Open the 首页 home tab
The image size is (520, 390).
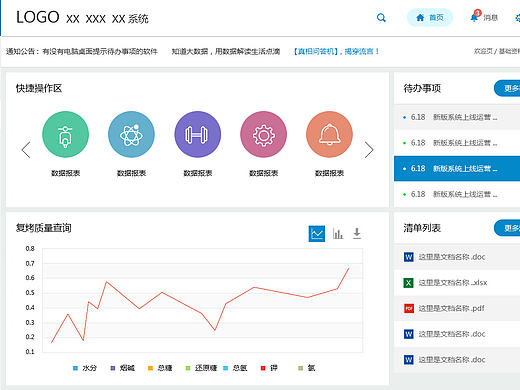(430, 18)
